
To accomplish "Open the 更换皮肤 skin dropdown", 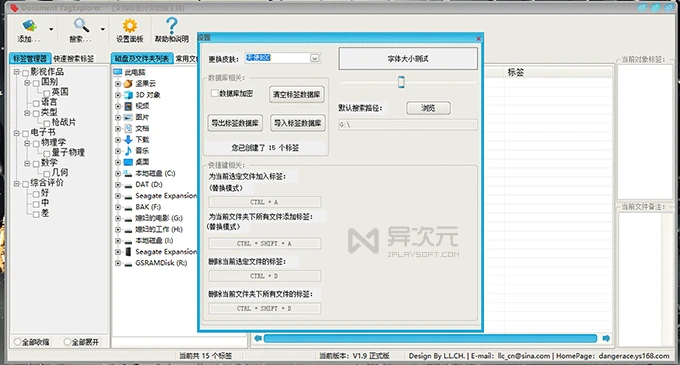I will (315, 58).
